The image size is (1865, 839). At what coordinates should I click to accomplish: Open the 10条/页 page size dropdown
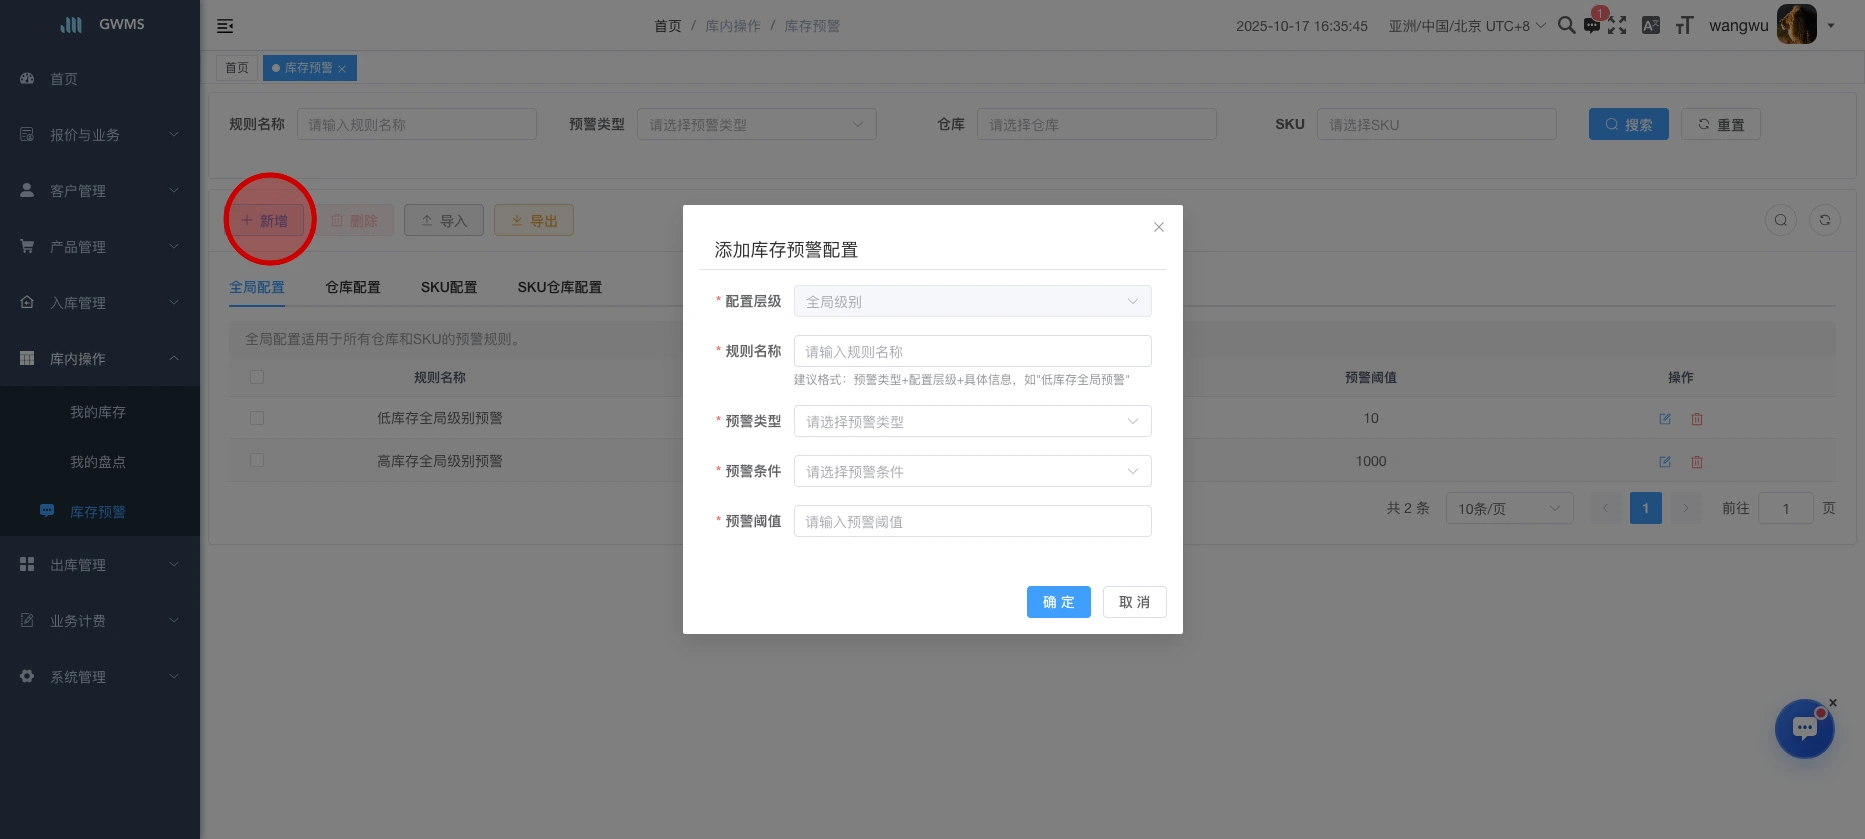tap(1508, 509)
